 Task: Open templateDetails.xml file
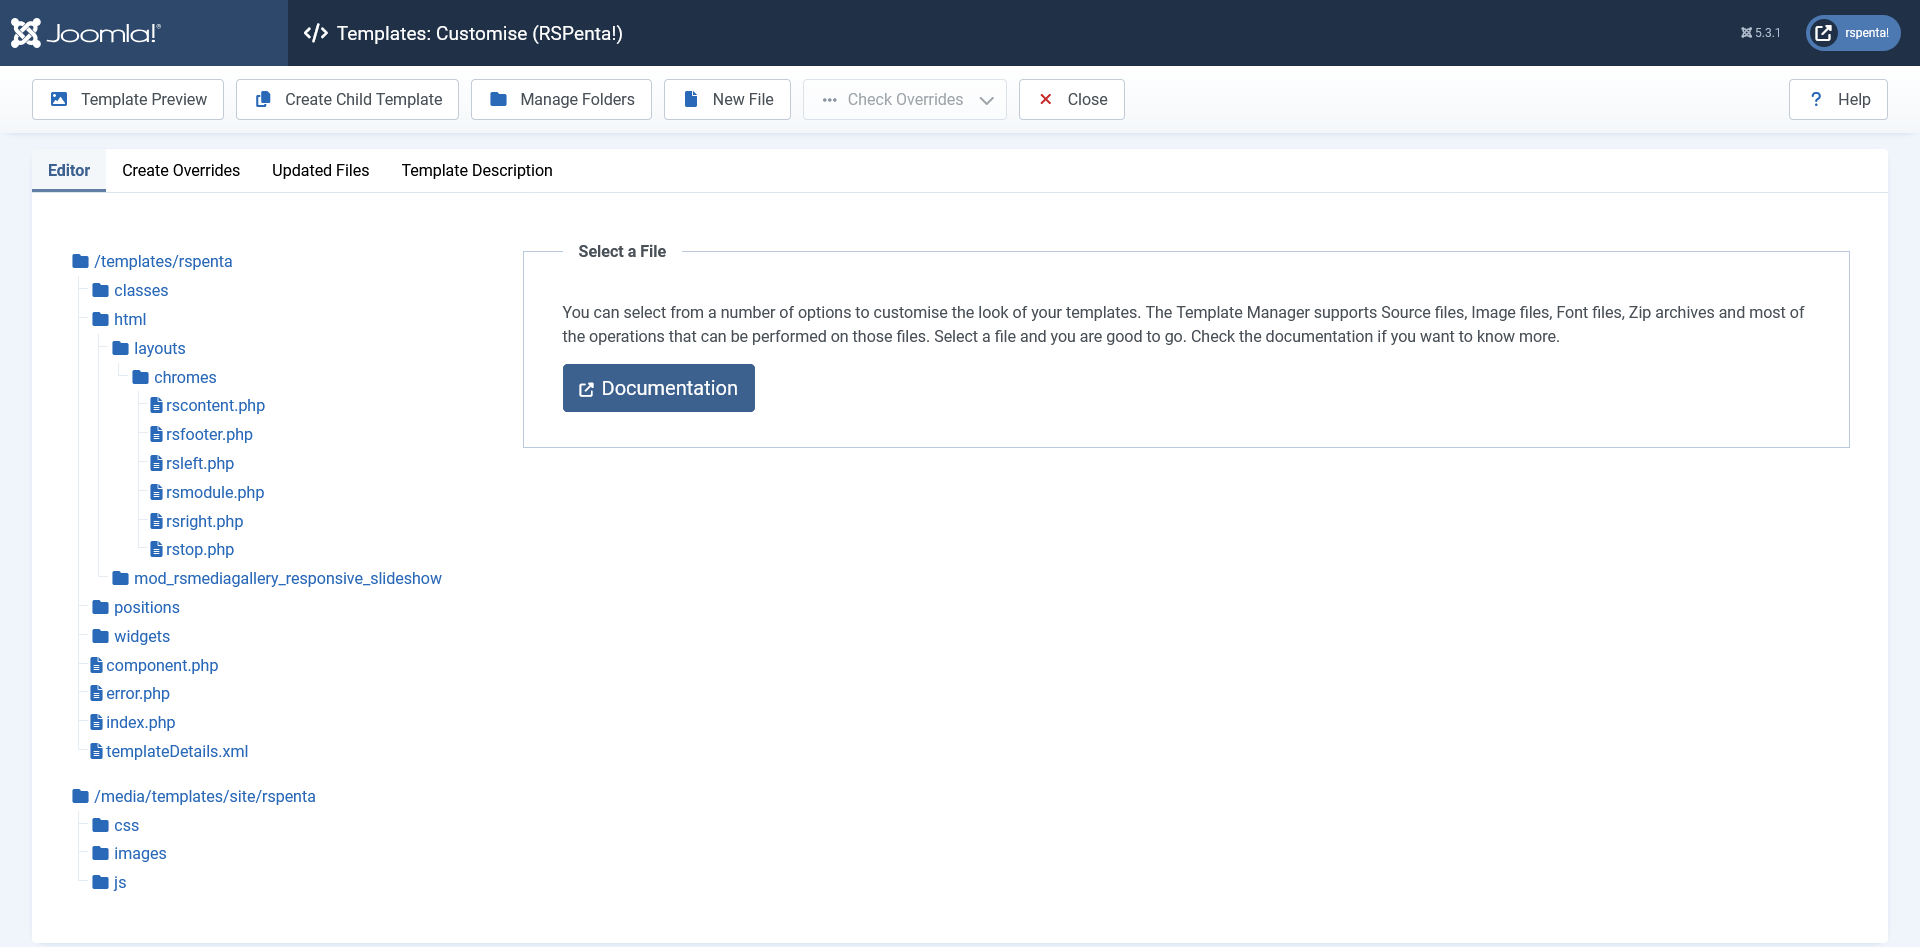(x=176, y=751)
